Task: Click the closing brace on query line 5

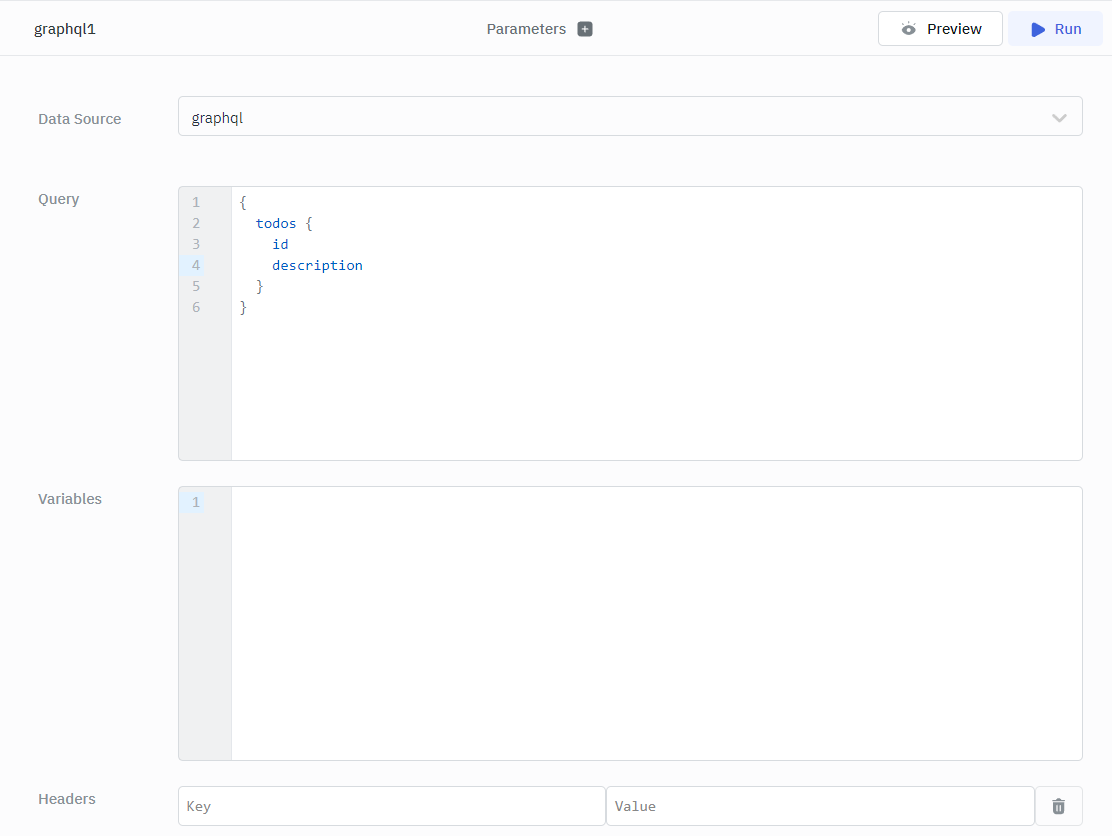Action: click(x=260, y=286)
